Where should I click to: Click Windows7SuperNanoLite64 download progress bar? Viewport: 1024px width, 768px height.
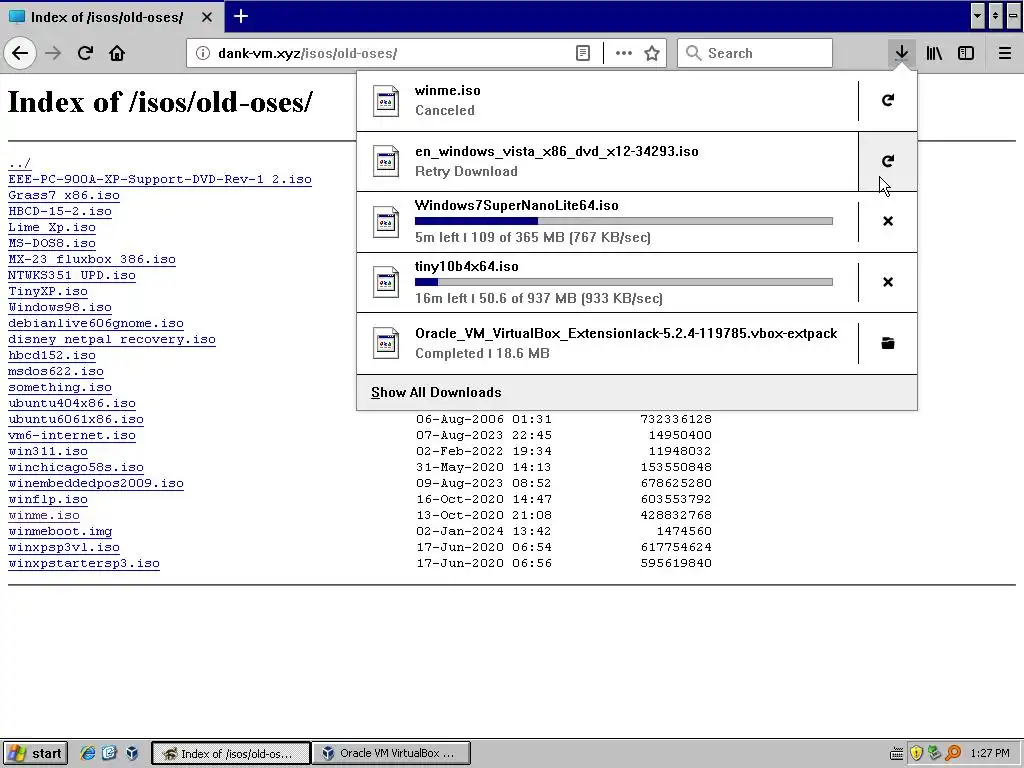click(624, 221)
